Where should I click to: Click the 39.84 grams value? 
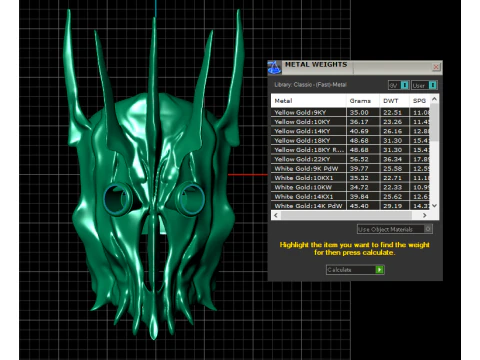click(359, 197)
